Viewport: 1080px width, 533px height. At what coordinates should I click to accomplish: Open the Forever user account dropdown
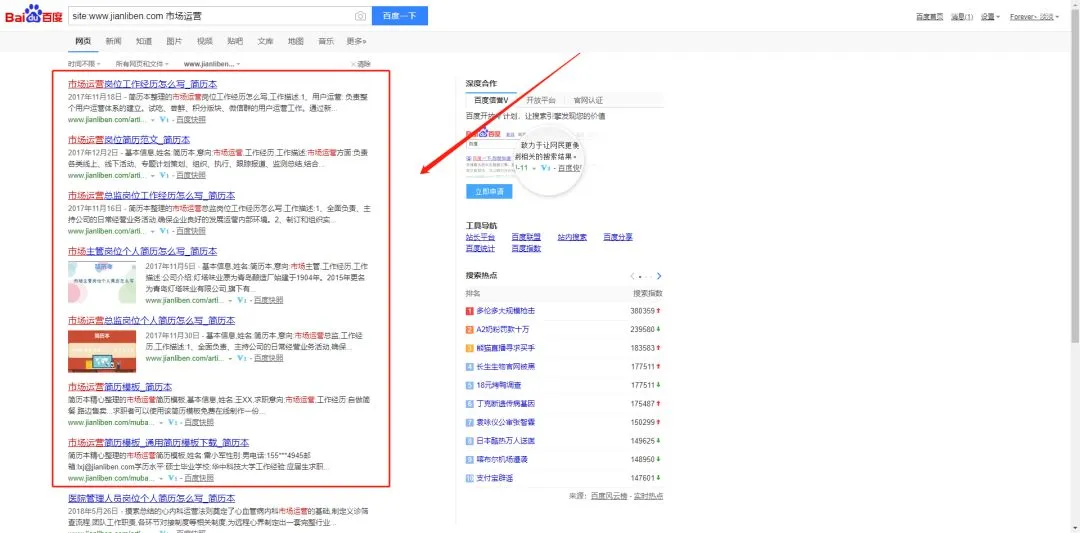click(1035, 17)
